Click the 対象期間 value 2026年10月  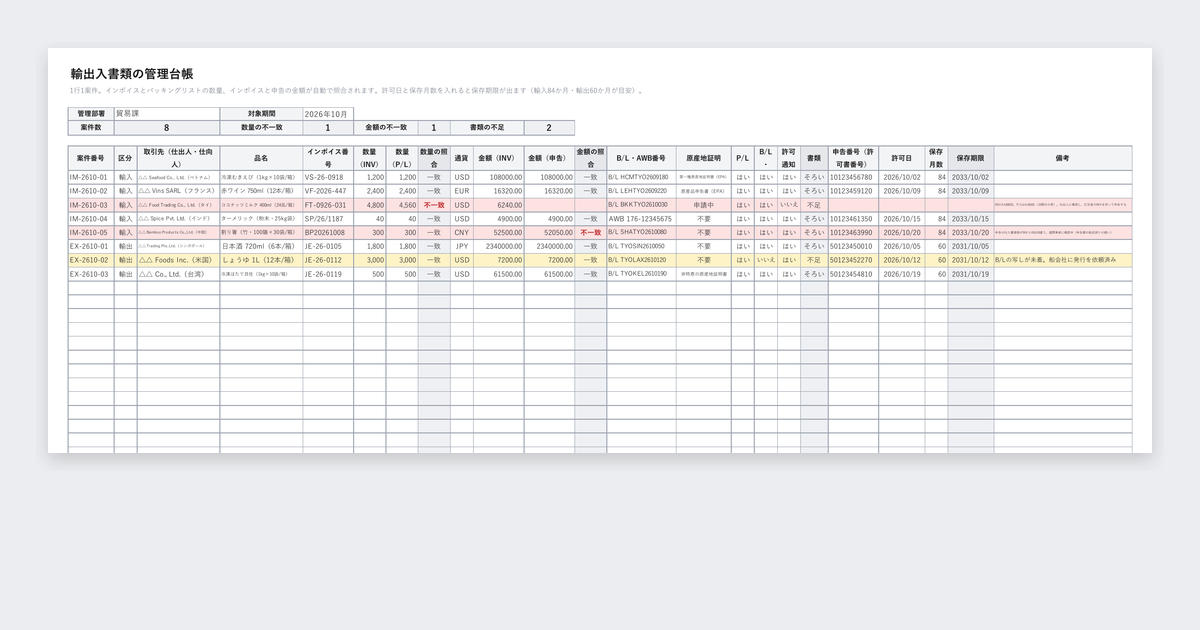coord(327,114)
